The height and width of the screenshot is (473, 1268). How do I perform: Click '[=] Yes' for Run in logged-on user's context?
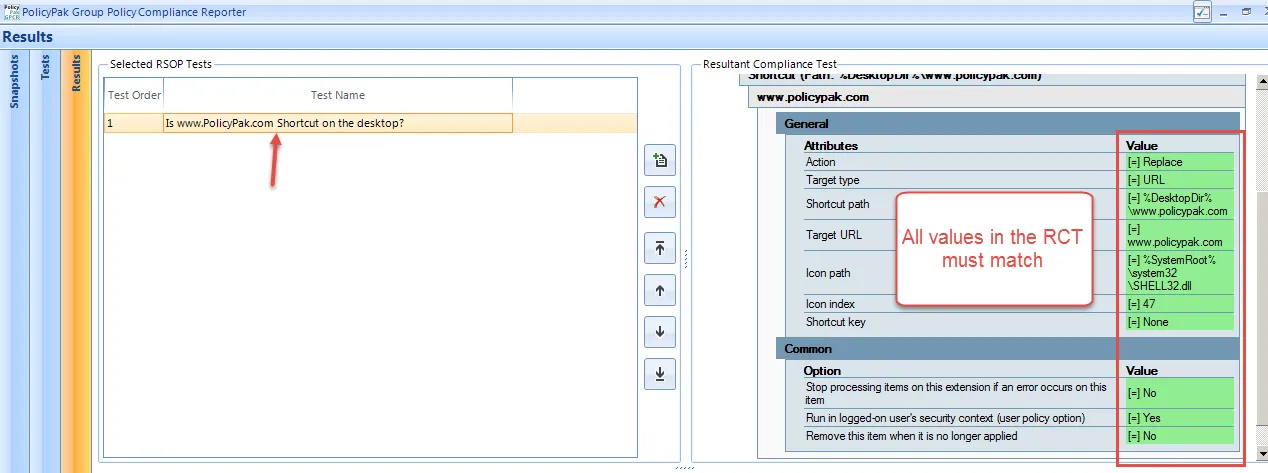pyautogui.click(x=1179, y=418)
